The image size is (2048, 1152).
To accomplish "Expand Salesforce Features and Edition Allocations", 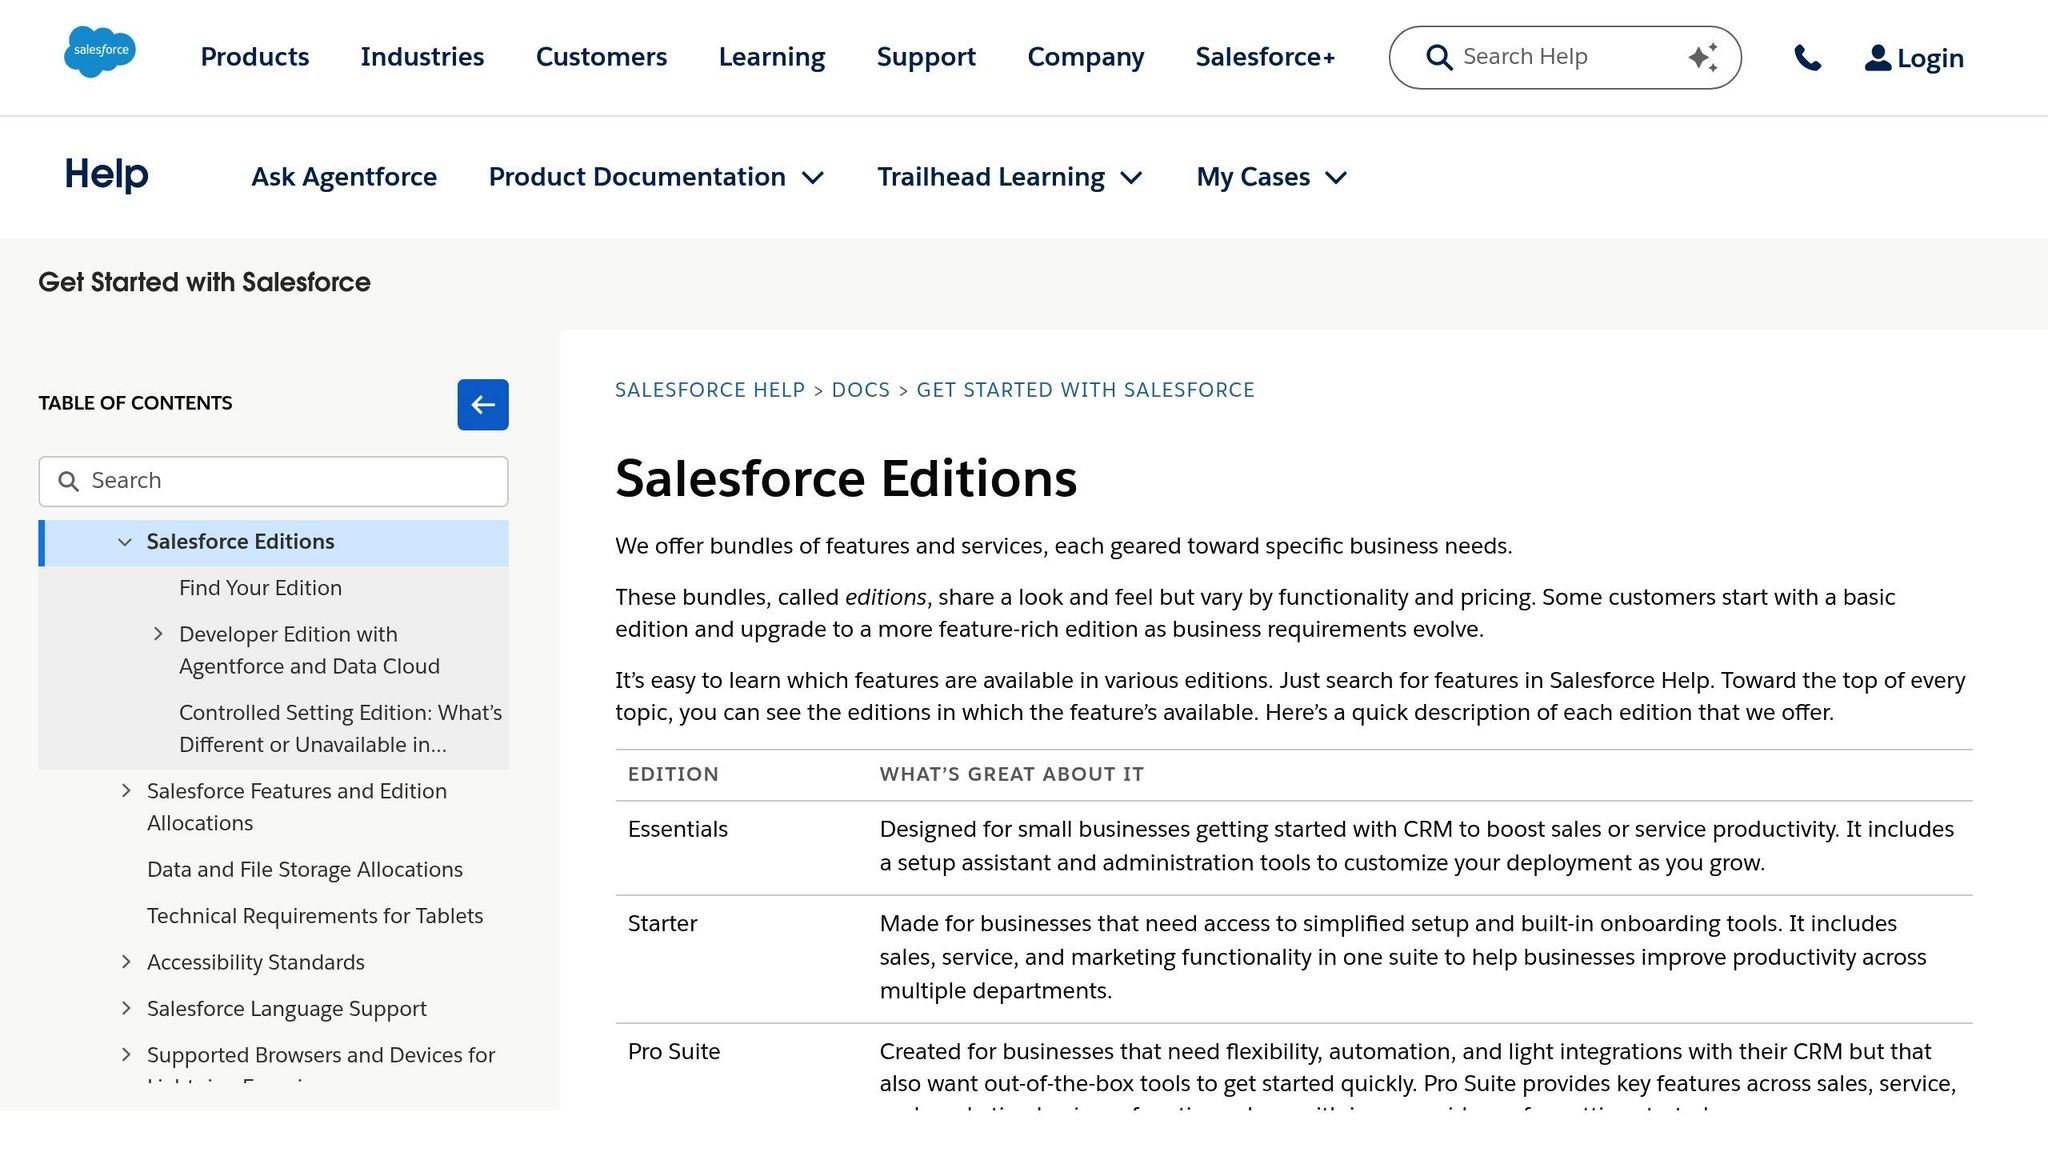I will click(x=126, y=790).
